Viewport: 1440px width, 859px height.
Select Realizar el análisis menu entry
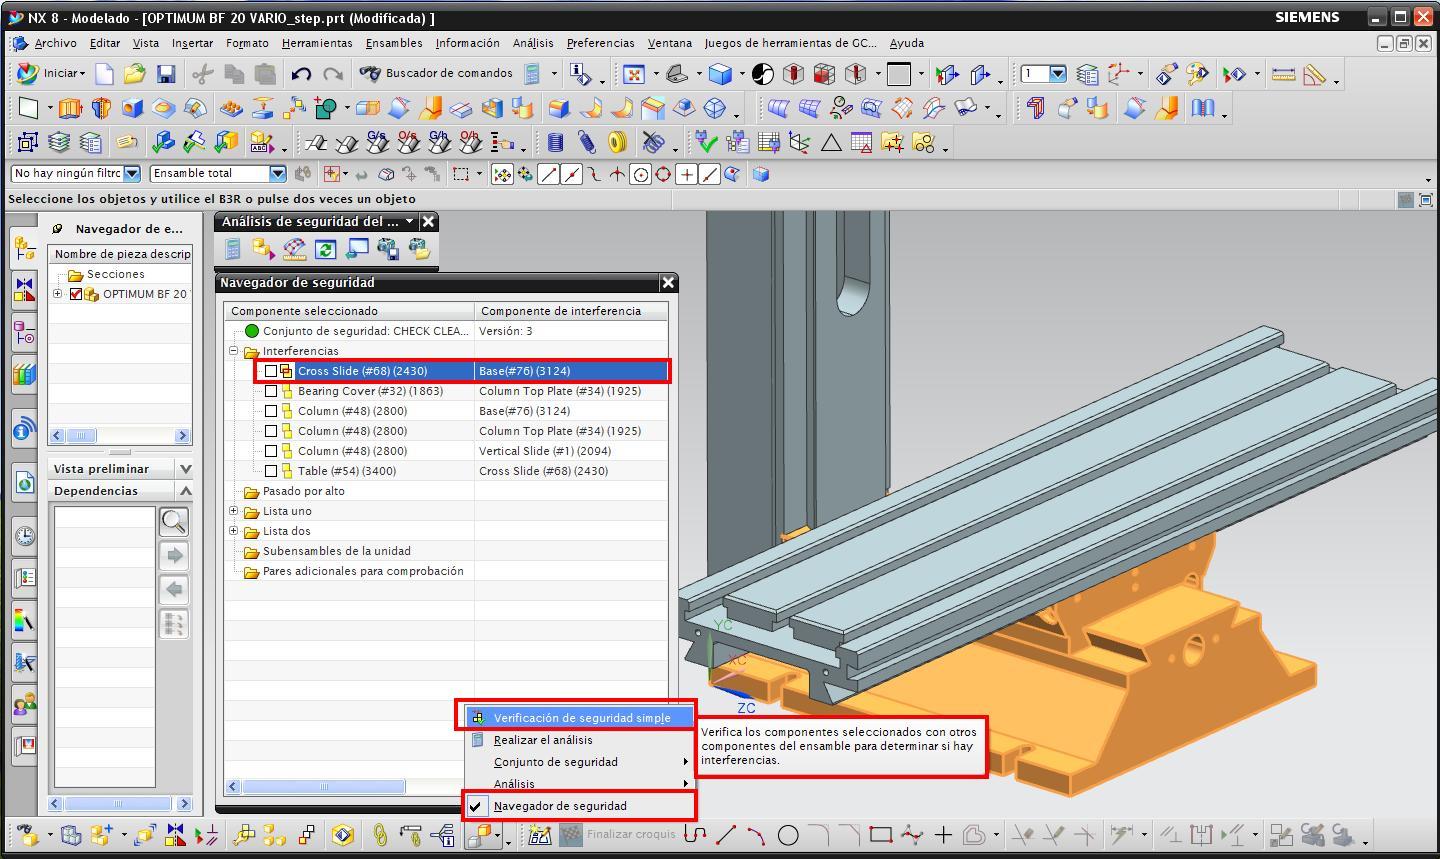[x=580, y=740]
